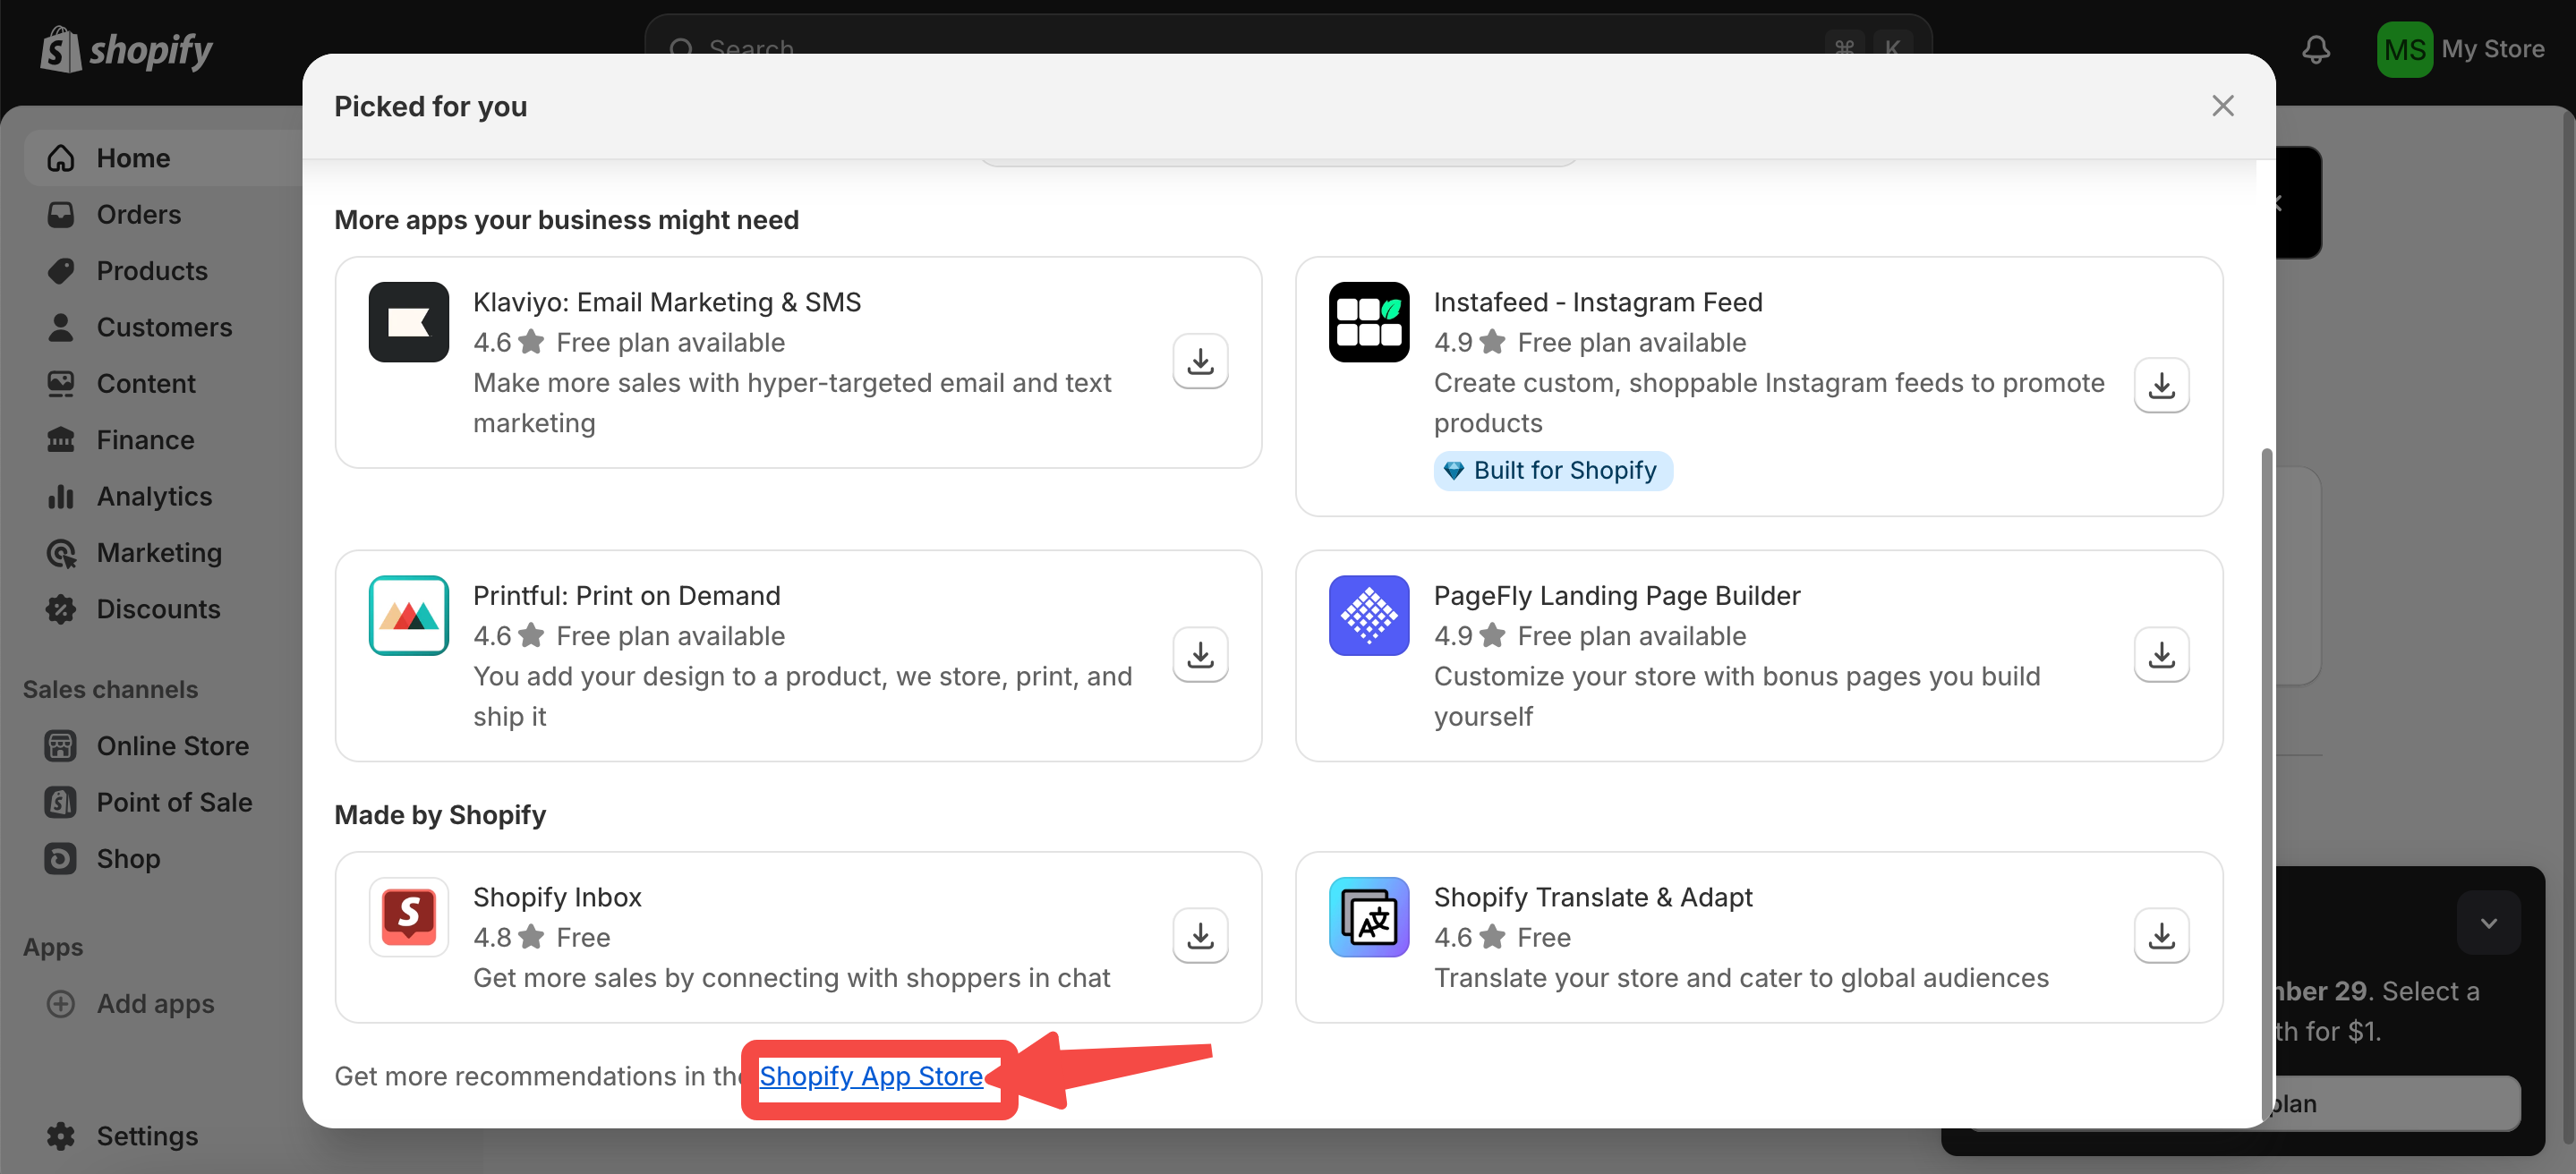Close the Picked for you dialog

[2222, 106]
